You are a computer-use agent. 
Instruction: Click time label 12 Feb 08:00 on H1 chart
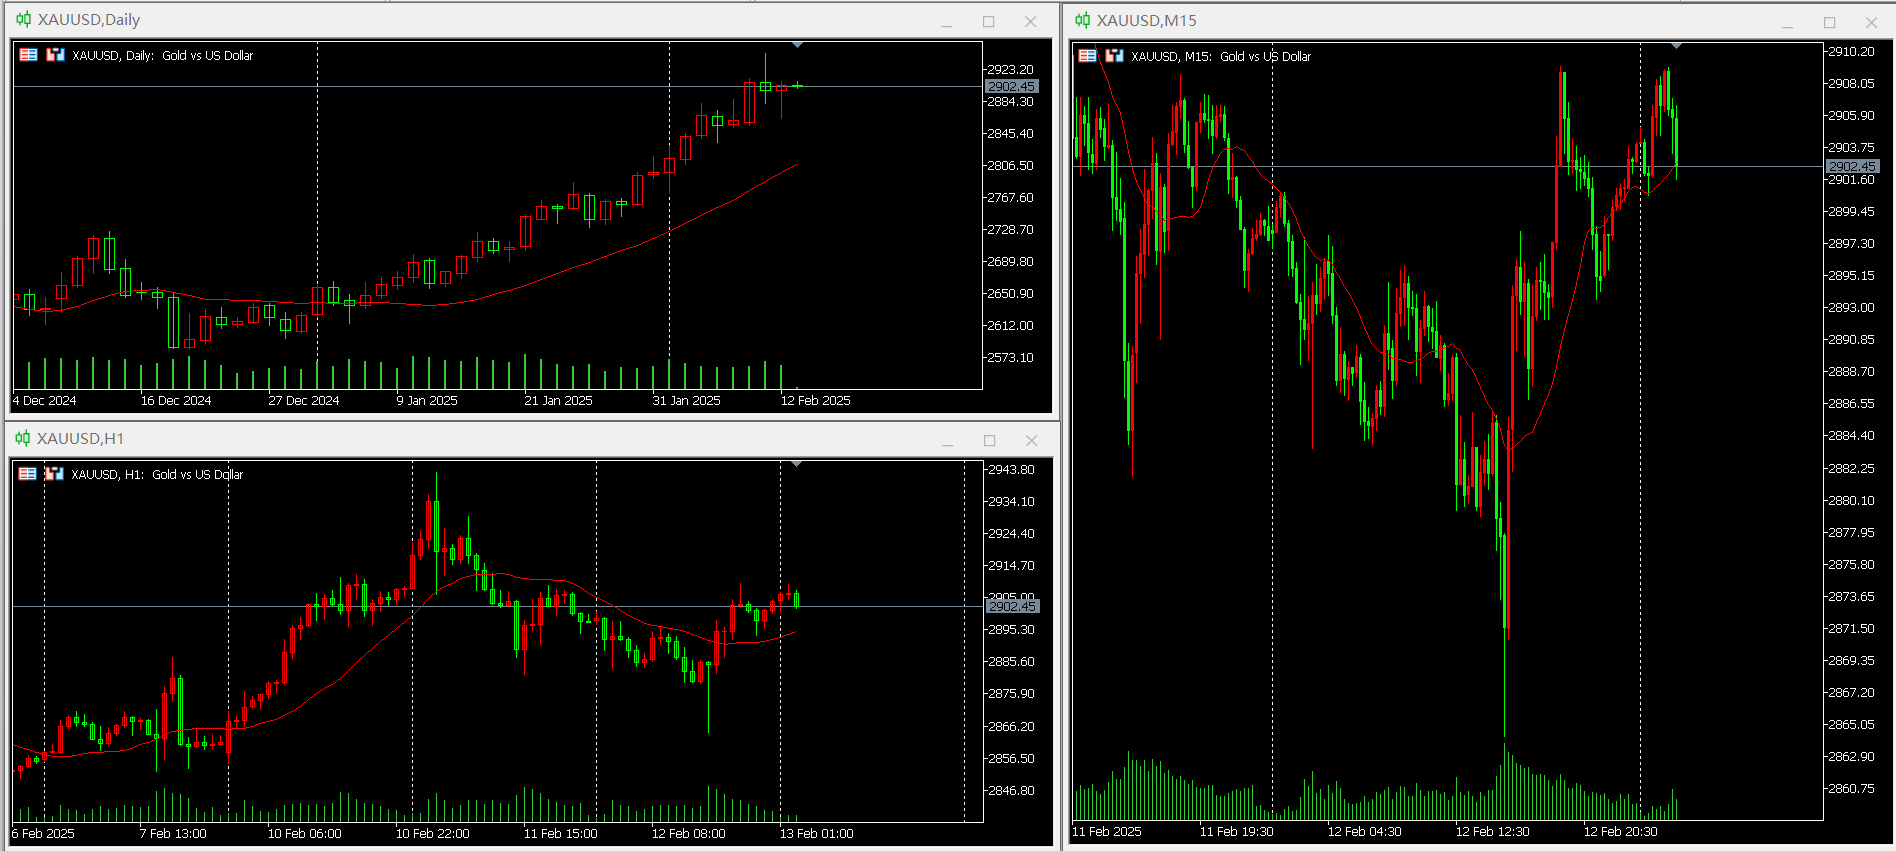coord(688,834)
